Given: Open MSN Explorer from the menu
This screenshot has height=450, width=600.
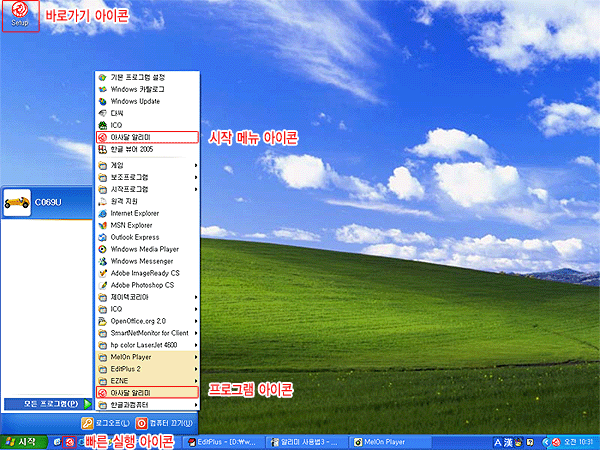Looking at the screenshot, I should coord(131,225).
